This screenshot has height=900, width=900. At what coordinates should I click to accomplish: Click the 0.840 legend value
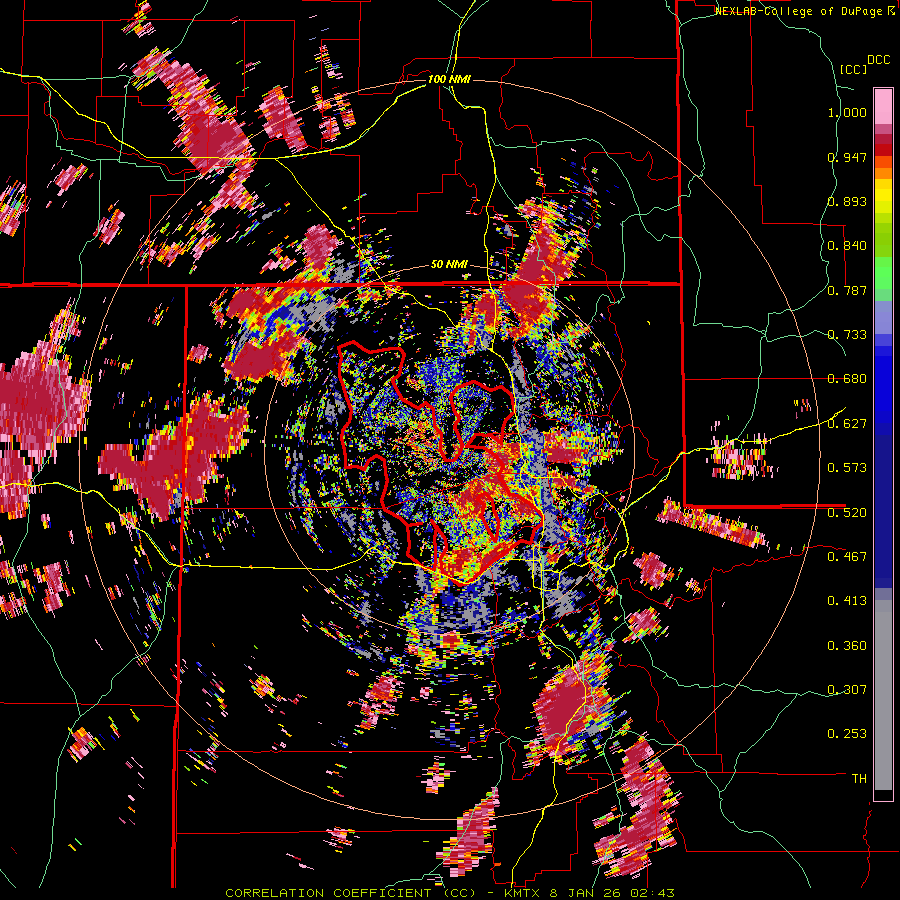pyautogui.click(x=847, y=246)
